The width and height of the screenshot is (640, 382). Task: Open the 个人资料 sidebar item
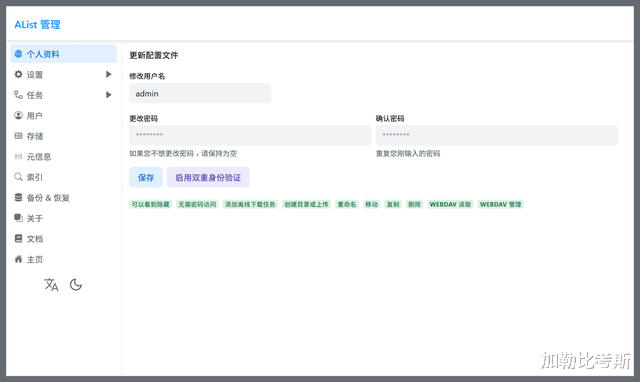(63, 54)
